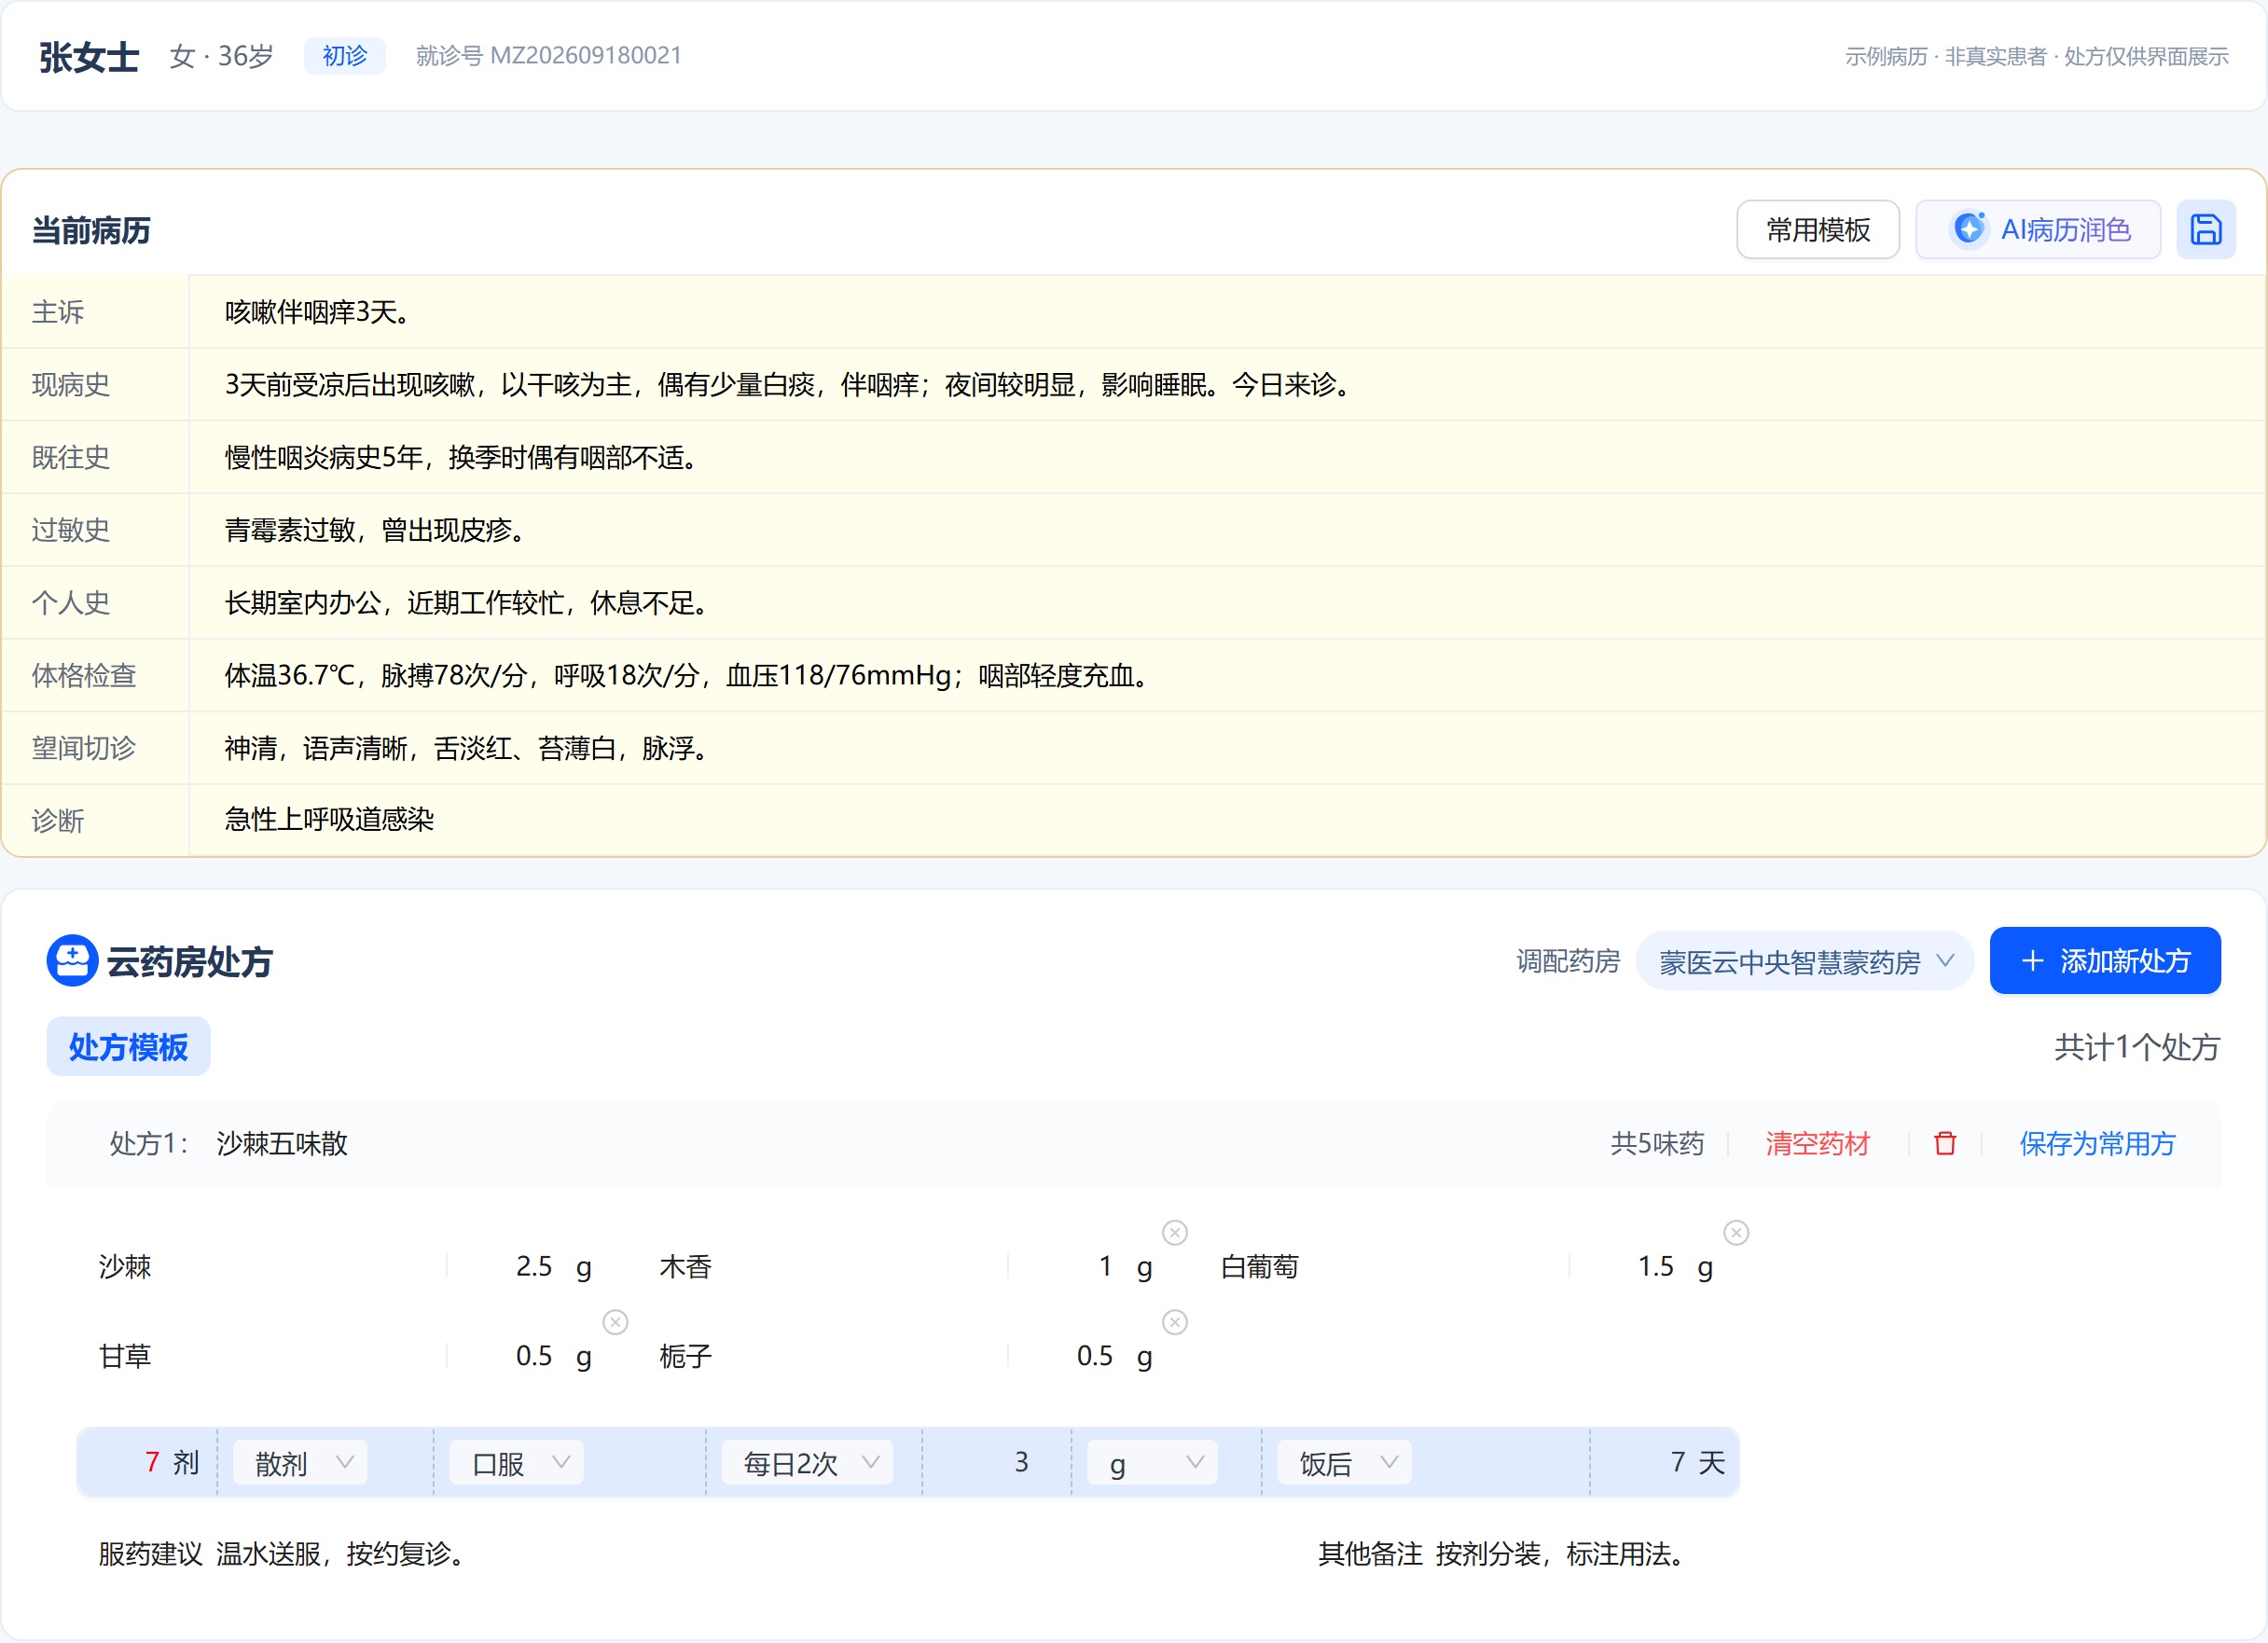Click 其他备注 text 按剂分装，标注用法
This screenshot has width=2268, height=1643.
pos(1561,1553)
